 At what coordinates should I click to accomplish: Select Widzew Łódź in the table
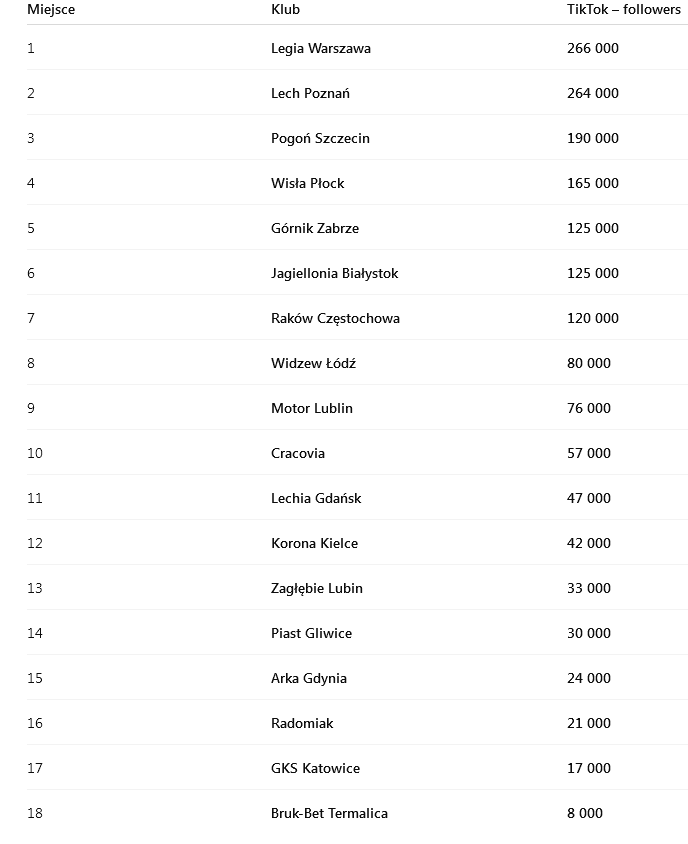tap(313, 363)
